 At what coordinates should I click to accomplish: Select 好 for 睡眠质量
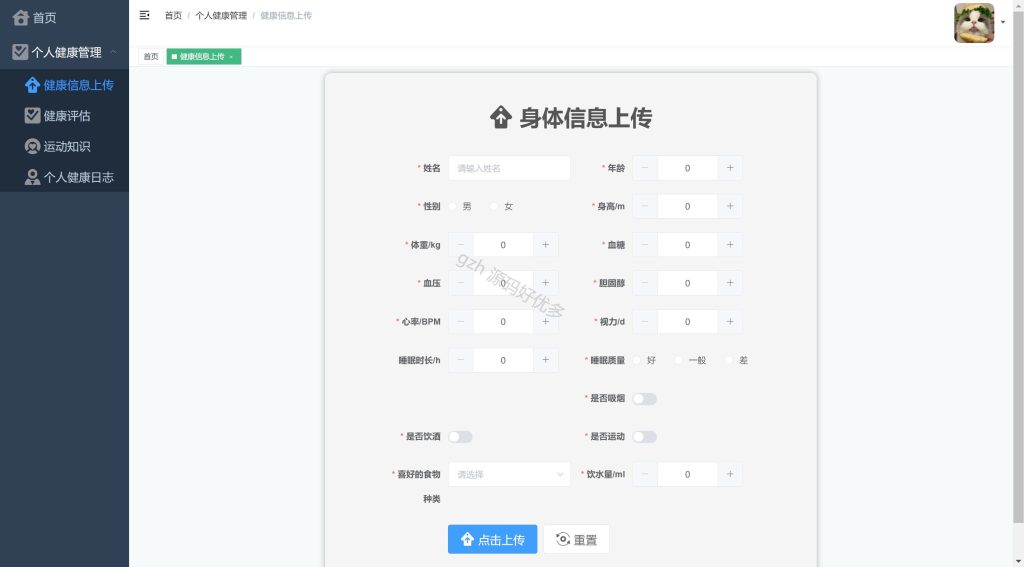(637, 360)
